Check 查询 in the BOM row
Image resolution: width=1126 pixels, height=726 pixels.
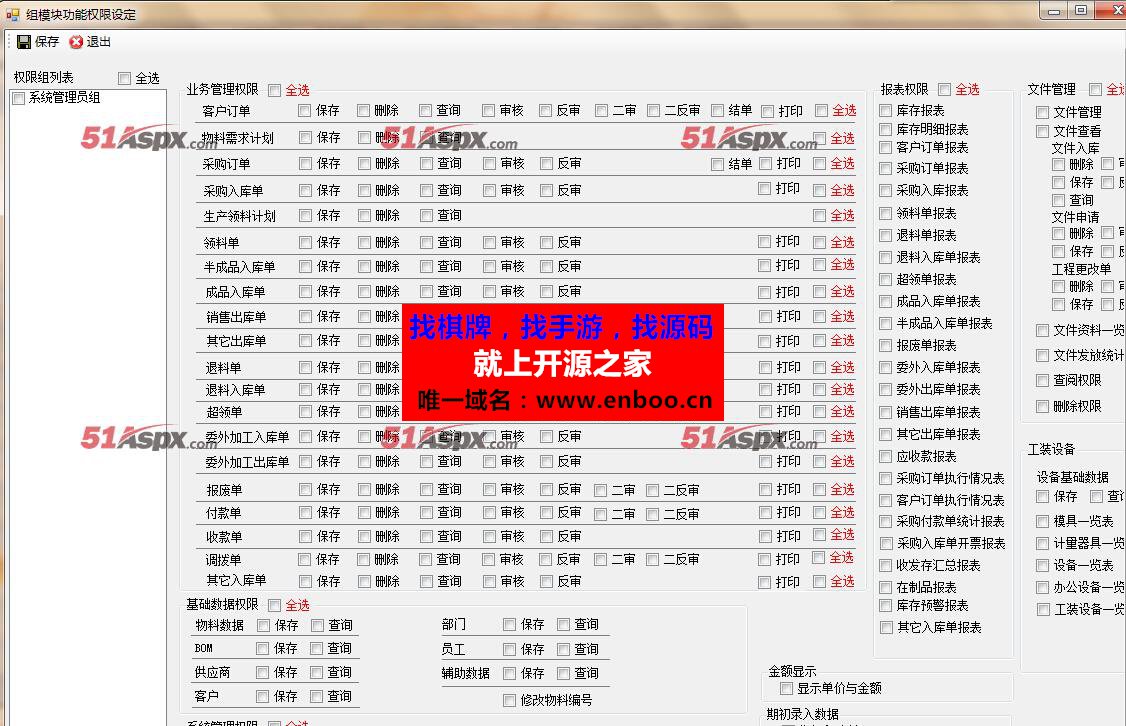[317, 648]
